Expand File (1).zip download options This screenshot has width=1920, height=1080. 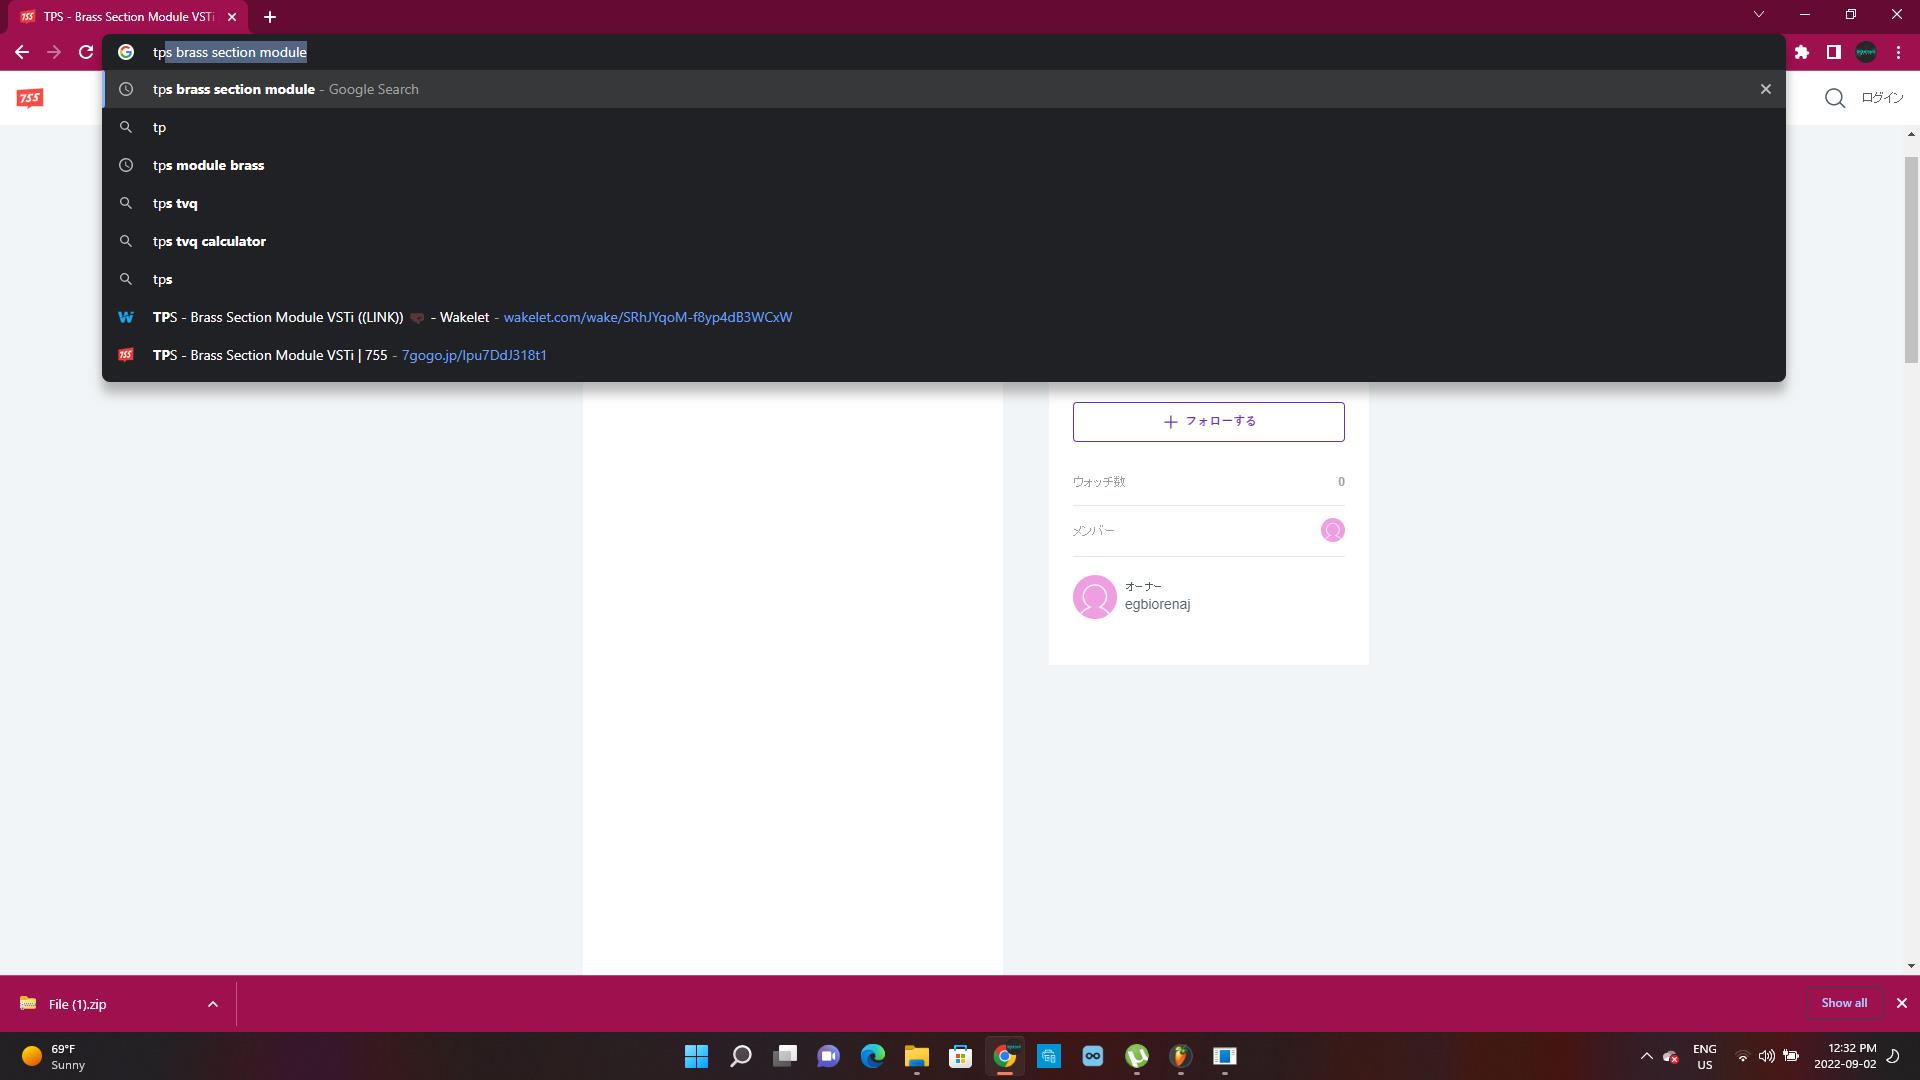pyautogui.click(x=212, y=1004)
